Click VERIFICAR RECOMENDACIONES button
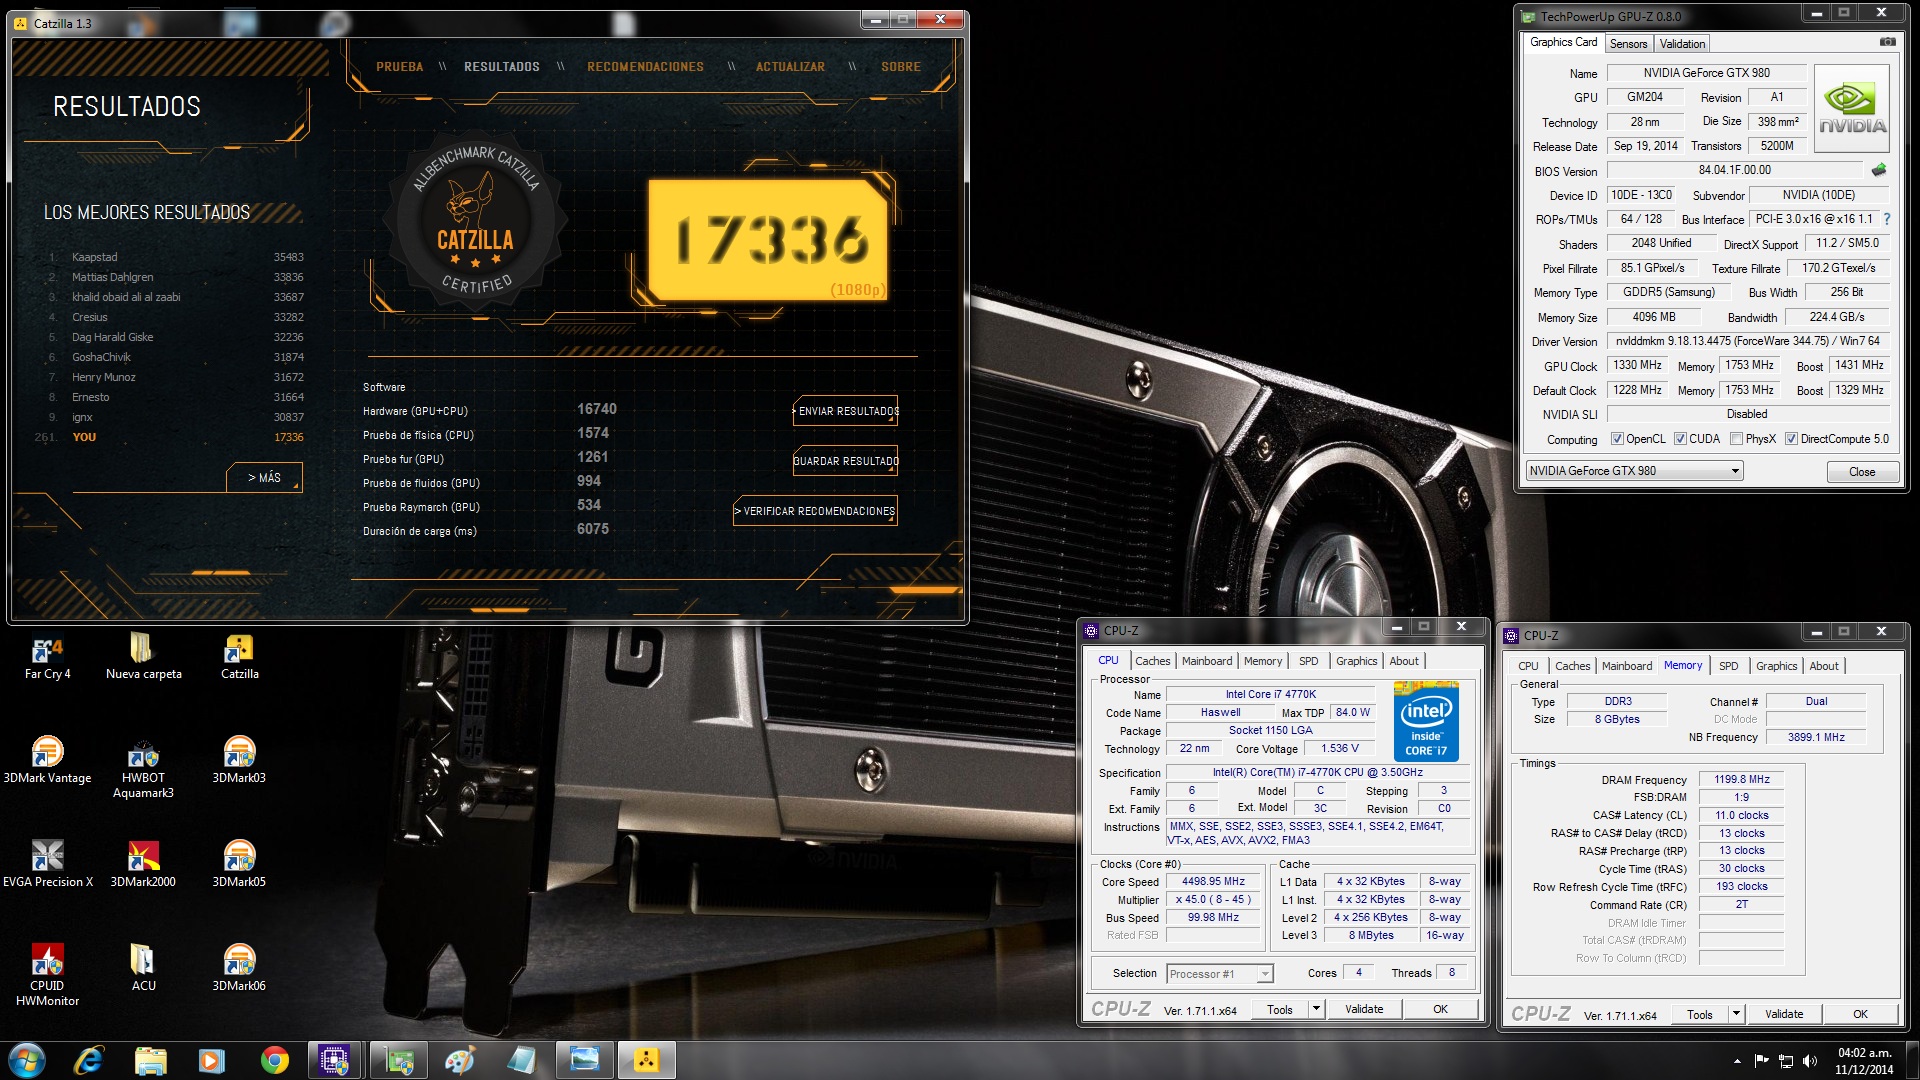Screen dimensions: 1920x1080 815,511
